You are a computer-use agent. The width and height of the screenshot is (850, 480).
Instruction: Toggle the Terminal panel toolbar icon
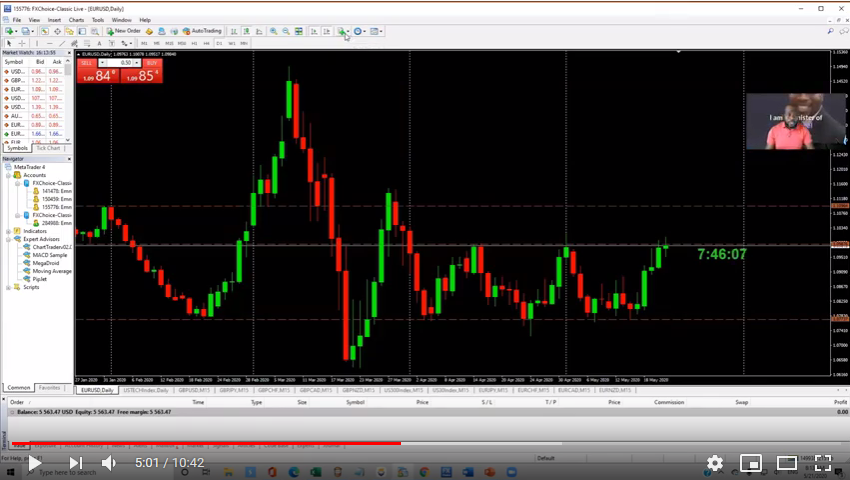[82, 31]
